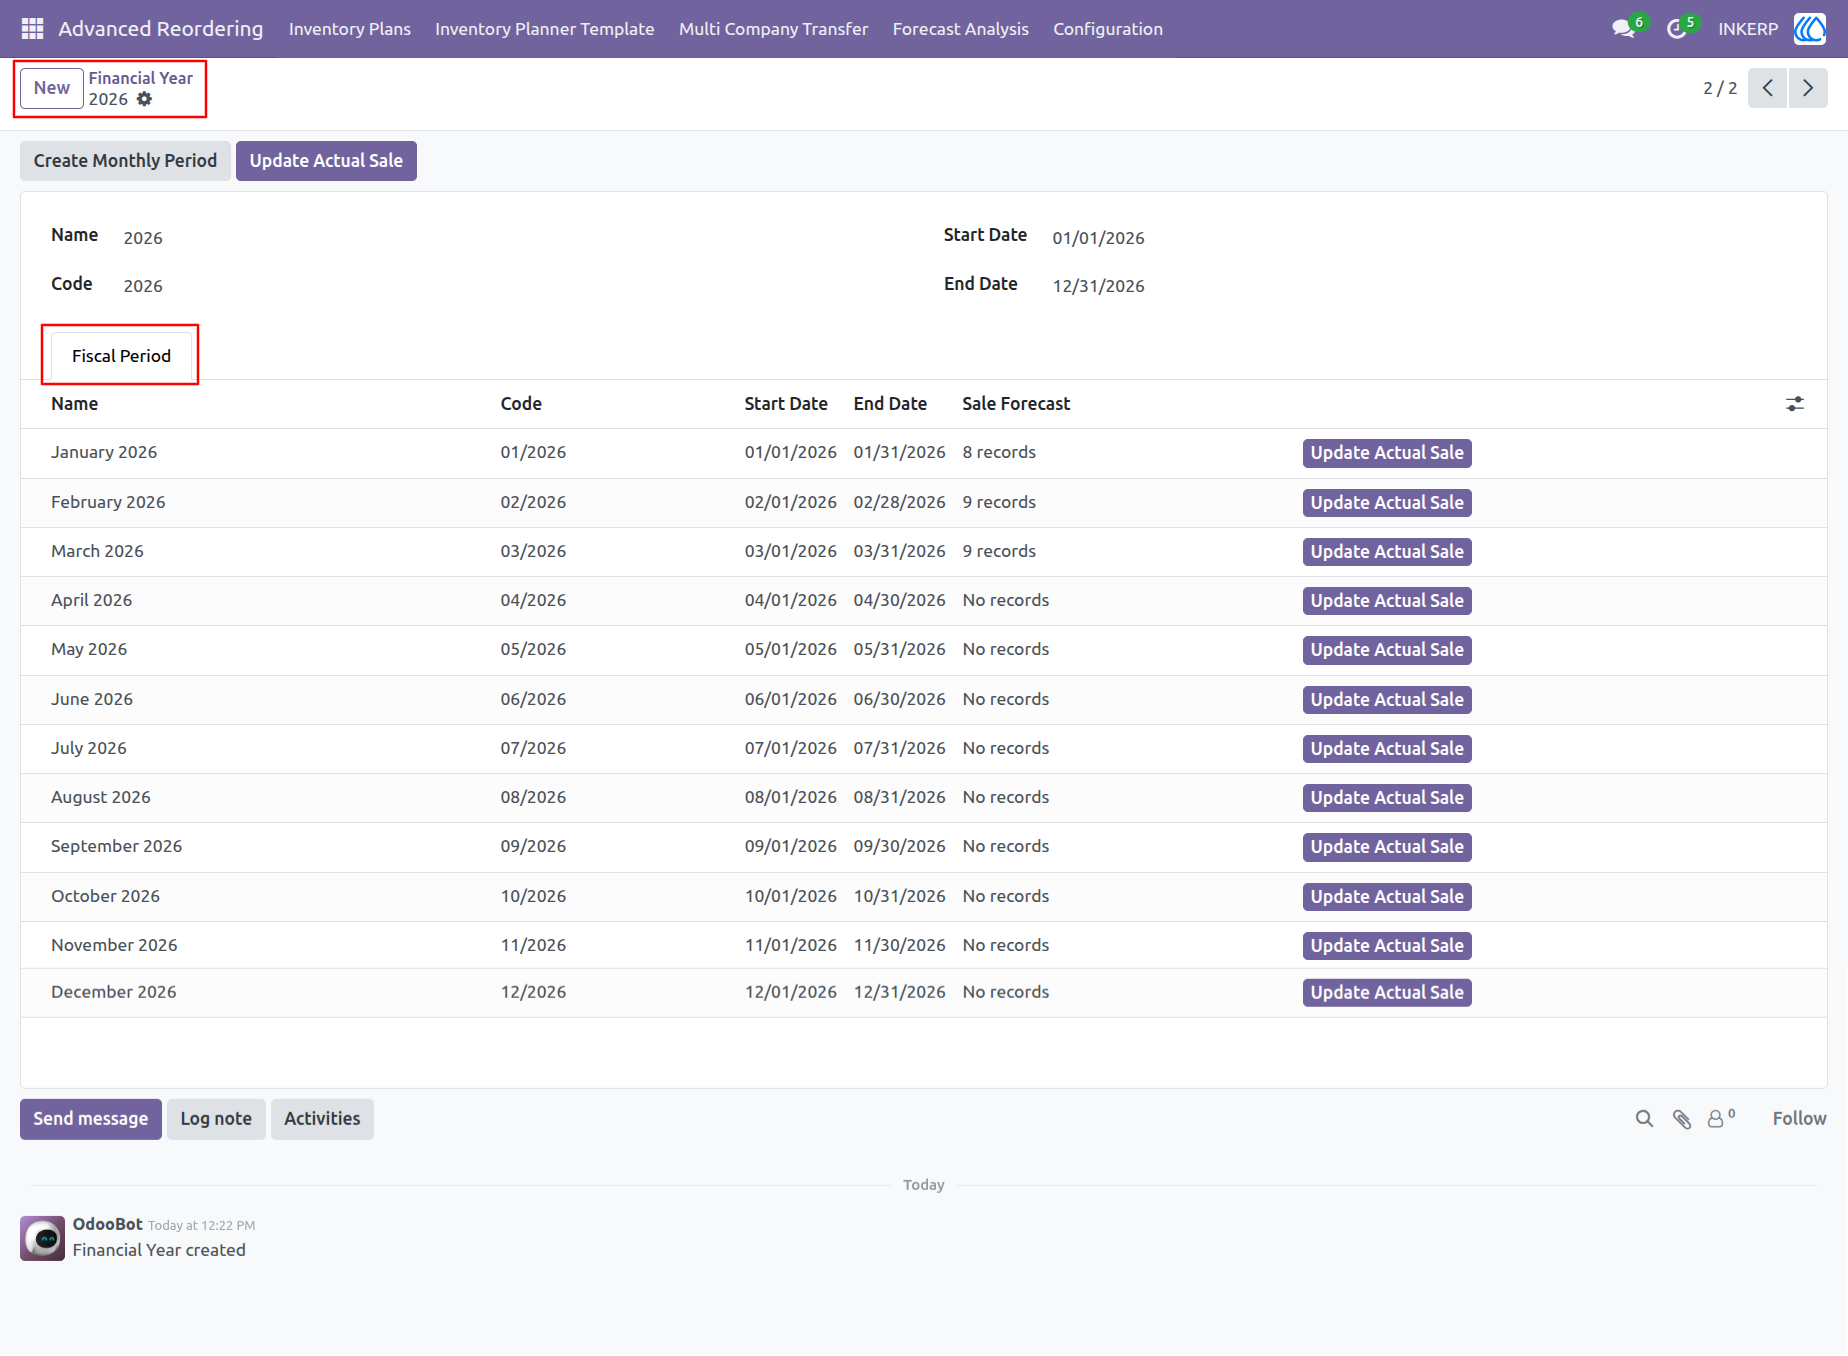Go to the previous record arrow
The image size is (1848, 1356).
(1767, 88)
